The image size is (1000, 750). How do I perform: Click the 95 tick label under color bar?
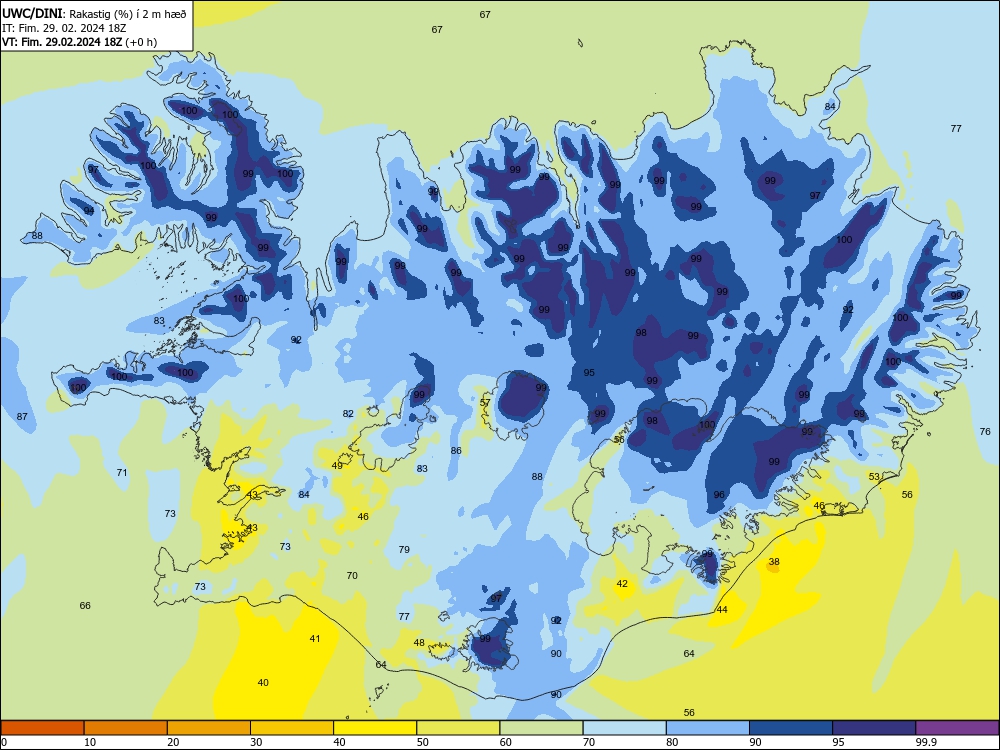pos(839,742)
